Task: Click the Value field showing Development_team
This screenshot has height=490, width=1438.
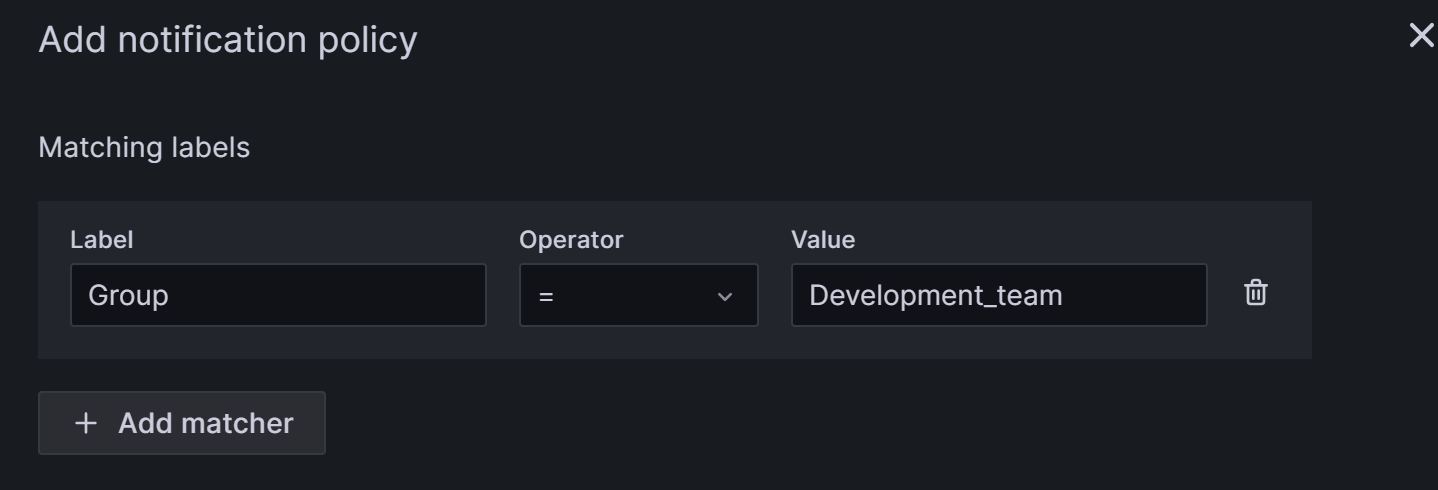Action: tap(998, 295)
